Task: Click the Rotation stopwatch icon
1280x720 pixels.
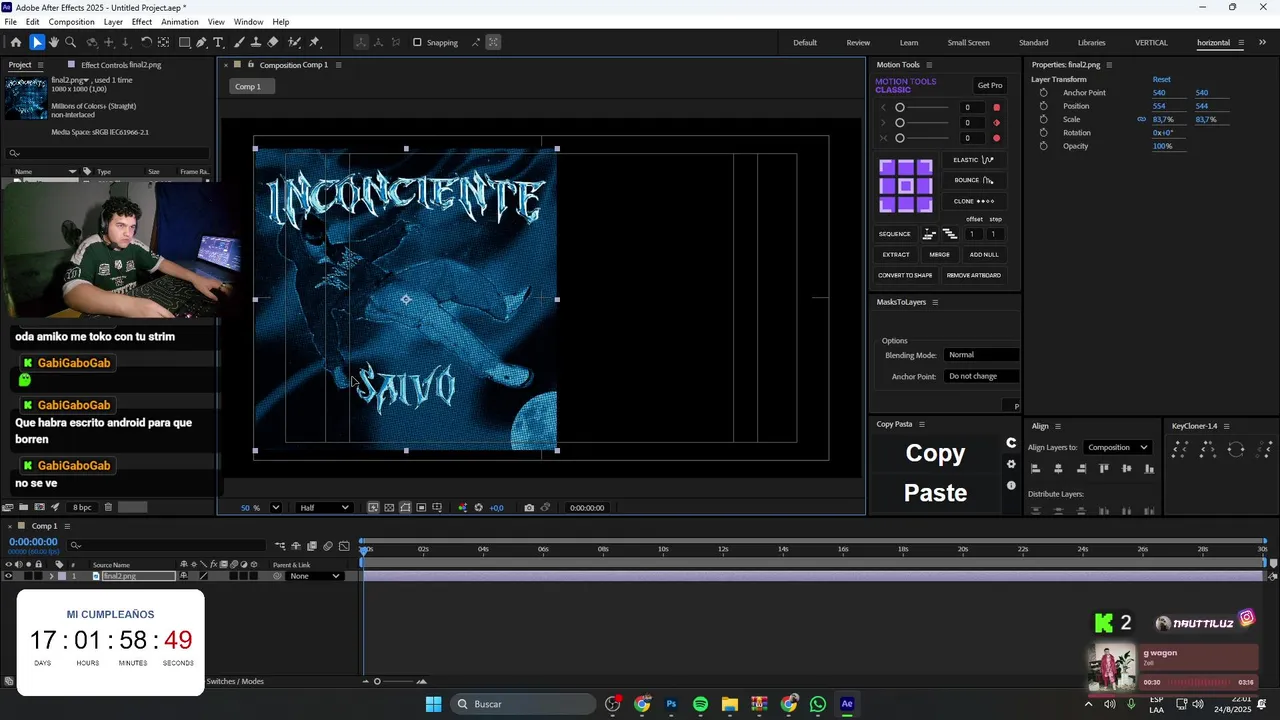Action: (x=1043, y=132)
